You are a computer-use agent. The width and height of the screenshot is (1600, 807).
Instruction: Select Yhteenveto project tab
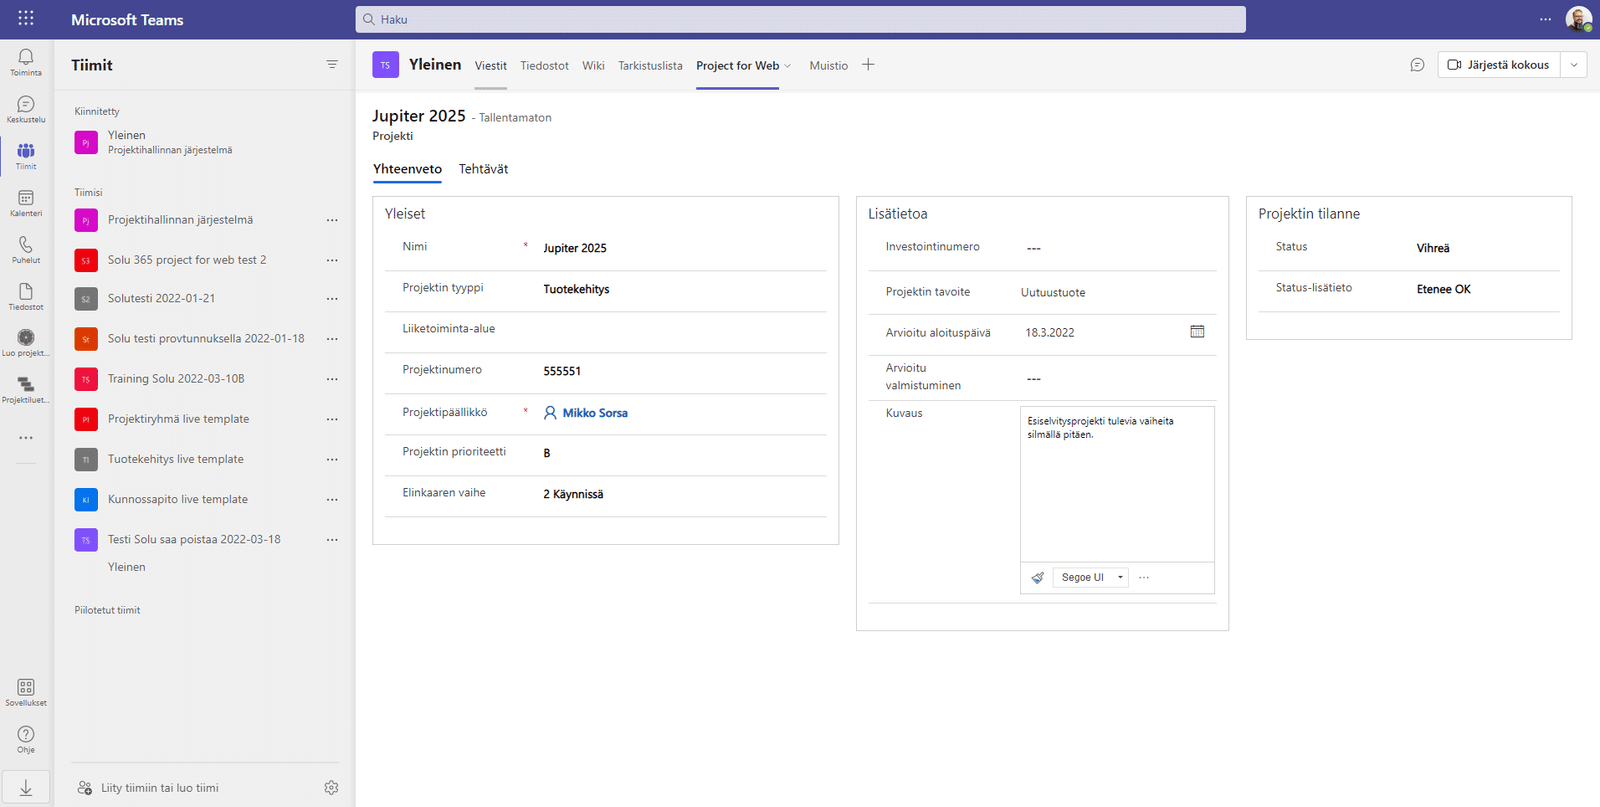(x=407, y=169)
